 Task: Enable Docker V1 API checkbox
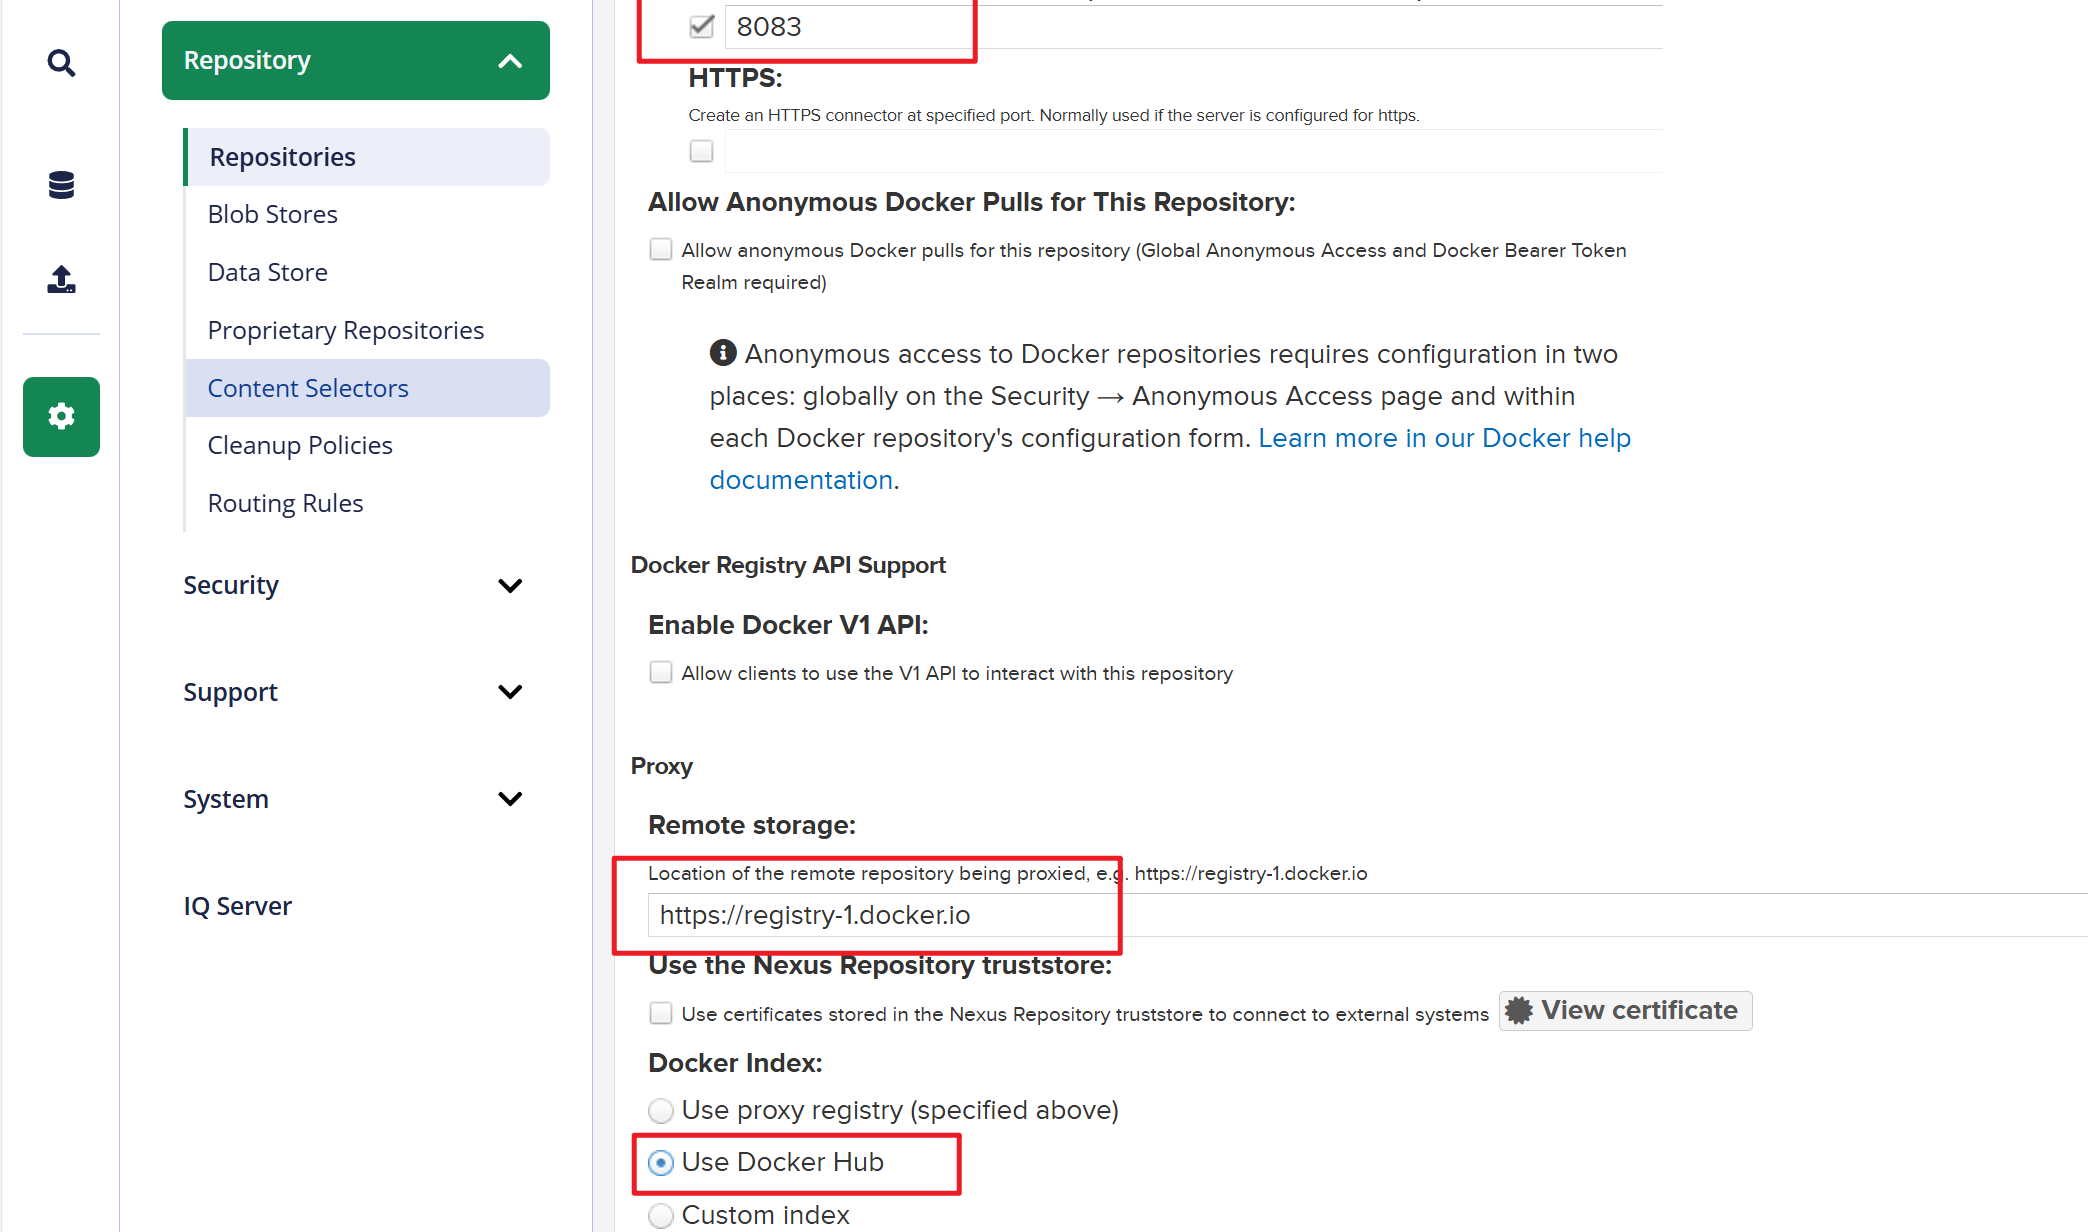coord(661,672)
